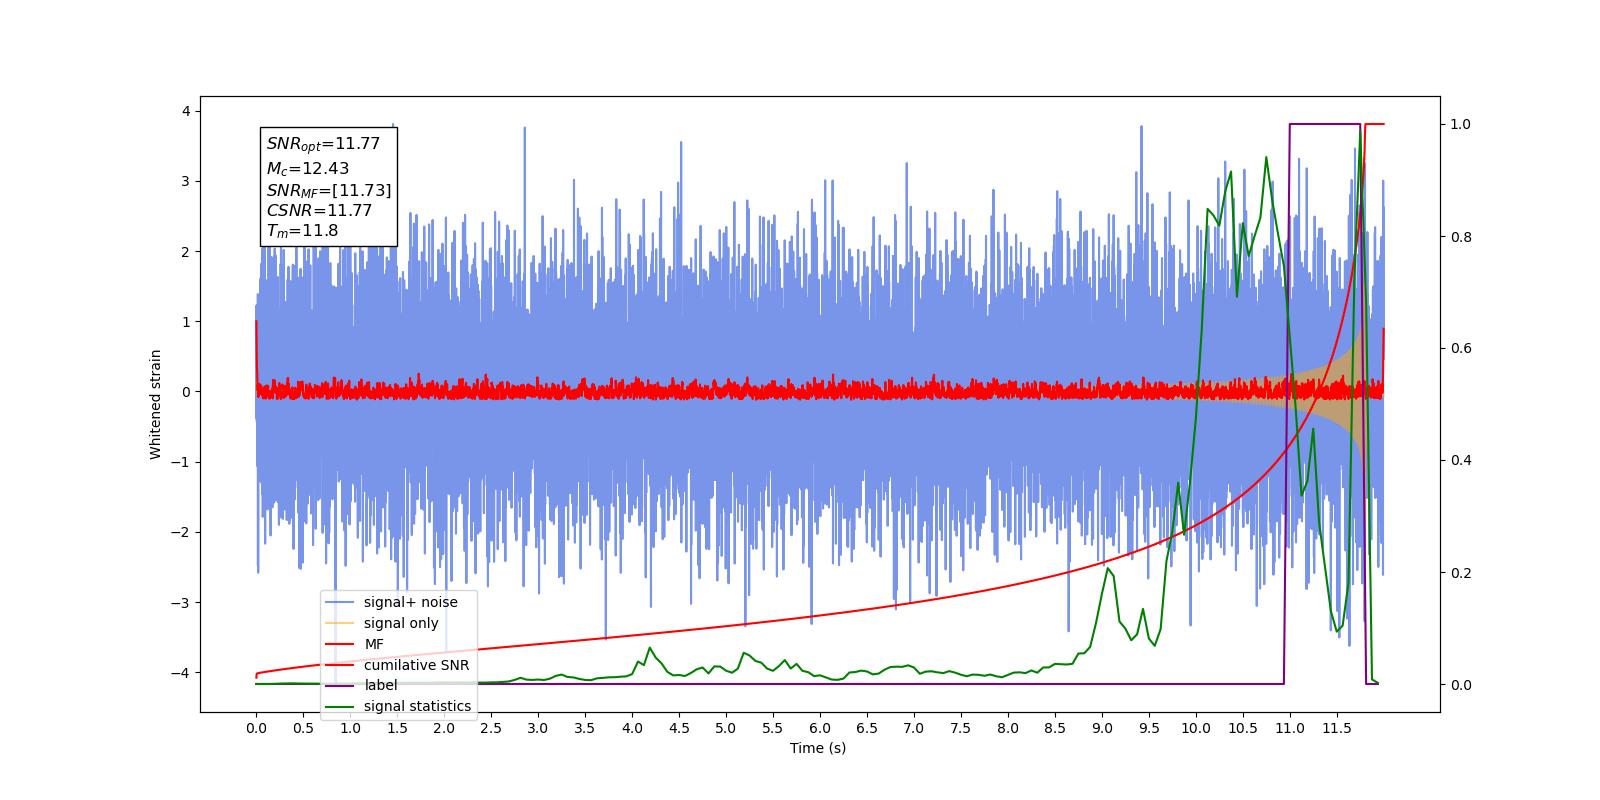Click the right y-axis tick label 1.0
Image resolution: width=1600 pixels, height=800 pixels.
[x=1461, y=124]
